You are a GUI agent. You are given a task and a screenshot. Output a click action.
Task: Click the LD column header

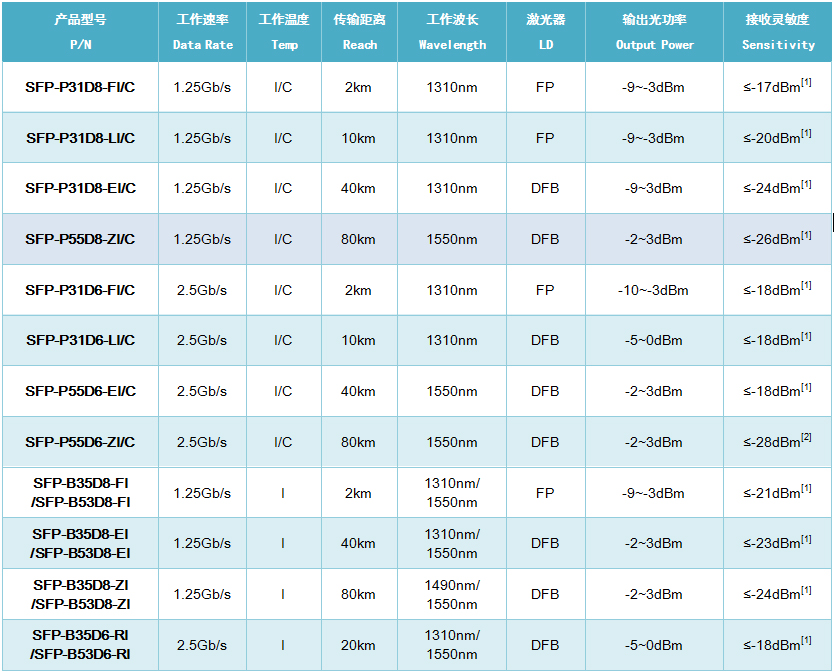[x=546, y=32]
